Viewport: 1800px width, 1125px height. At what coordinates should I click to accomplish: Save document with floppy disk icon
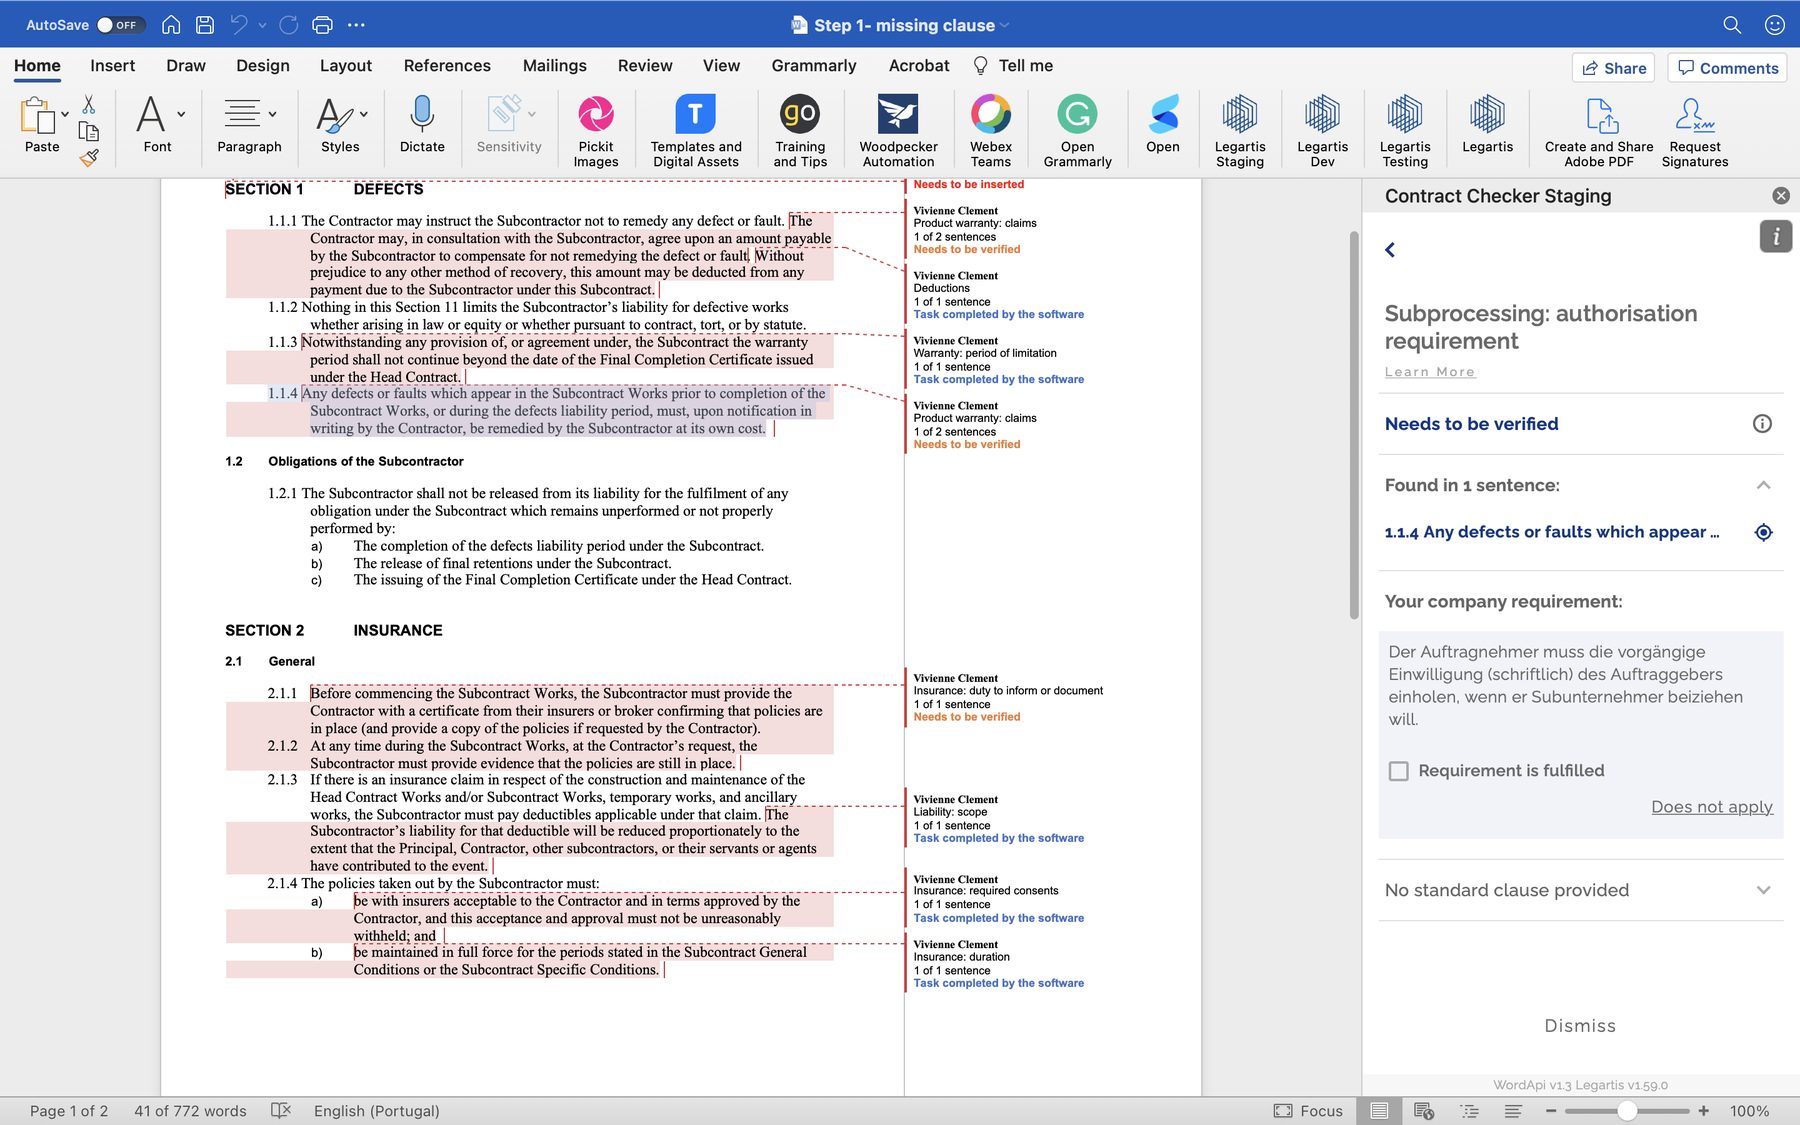tap(205, 25)
